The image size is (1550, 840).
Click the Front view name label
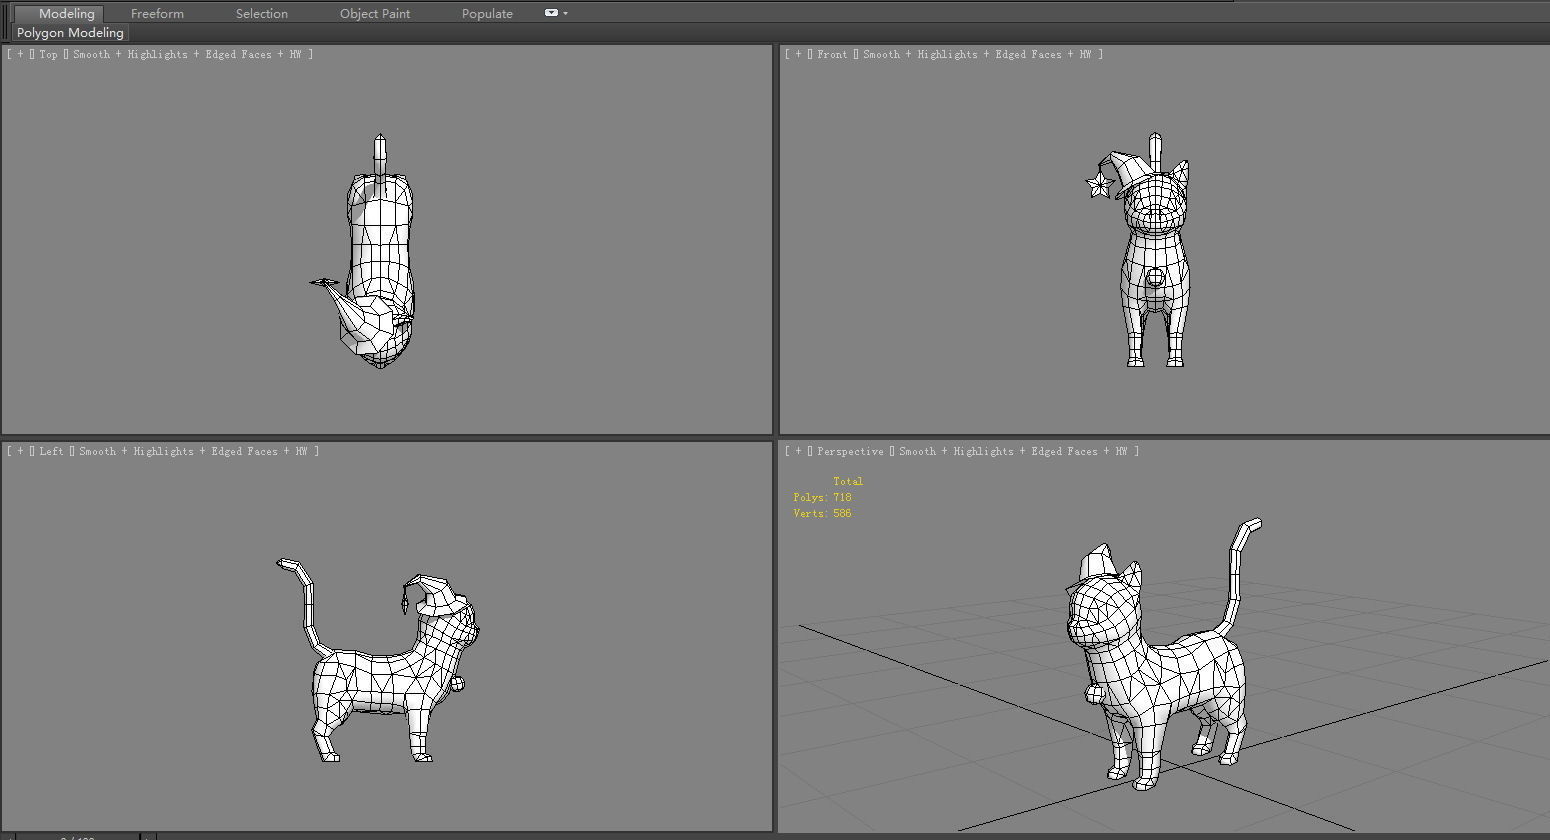coord(832,54)
